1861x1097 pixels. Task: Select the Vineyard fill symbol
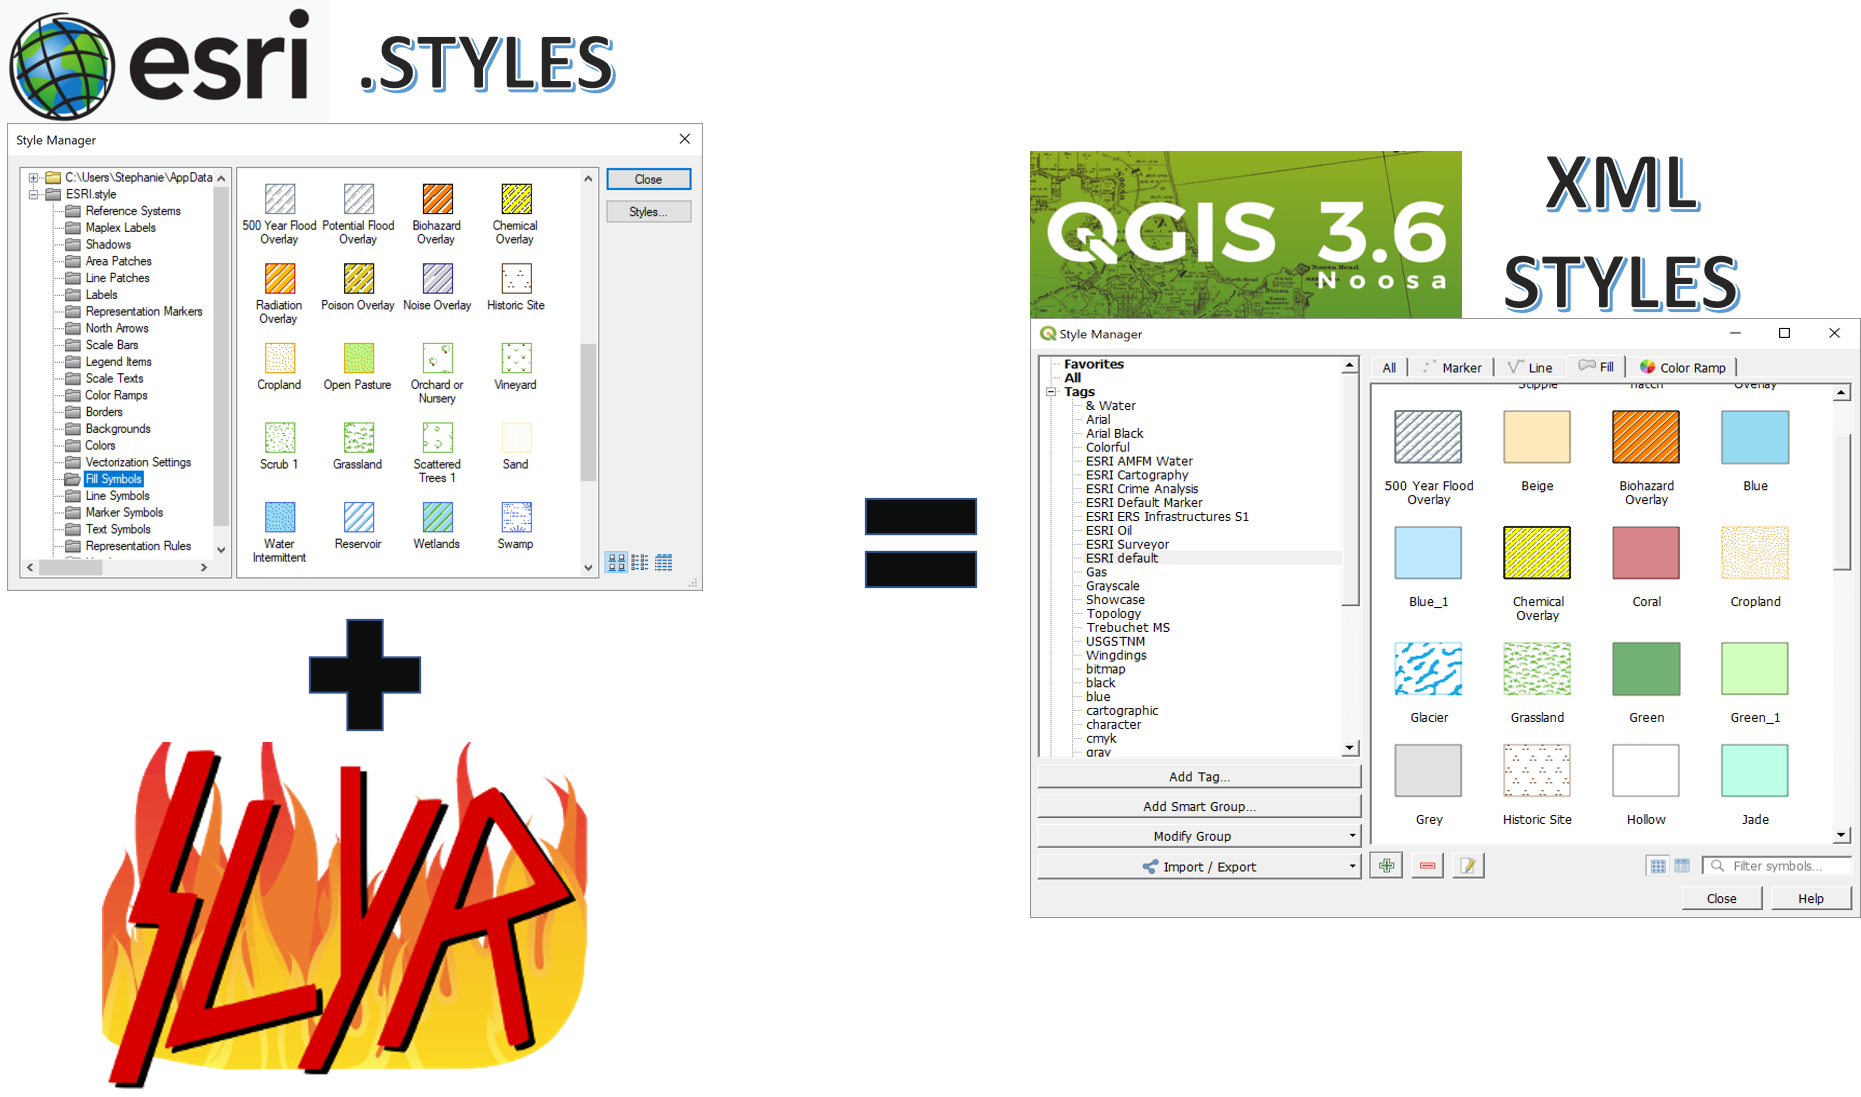[x=516, y=367]
